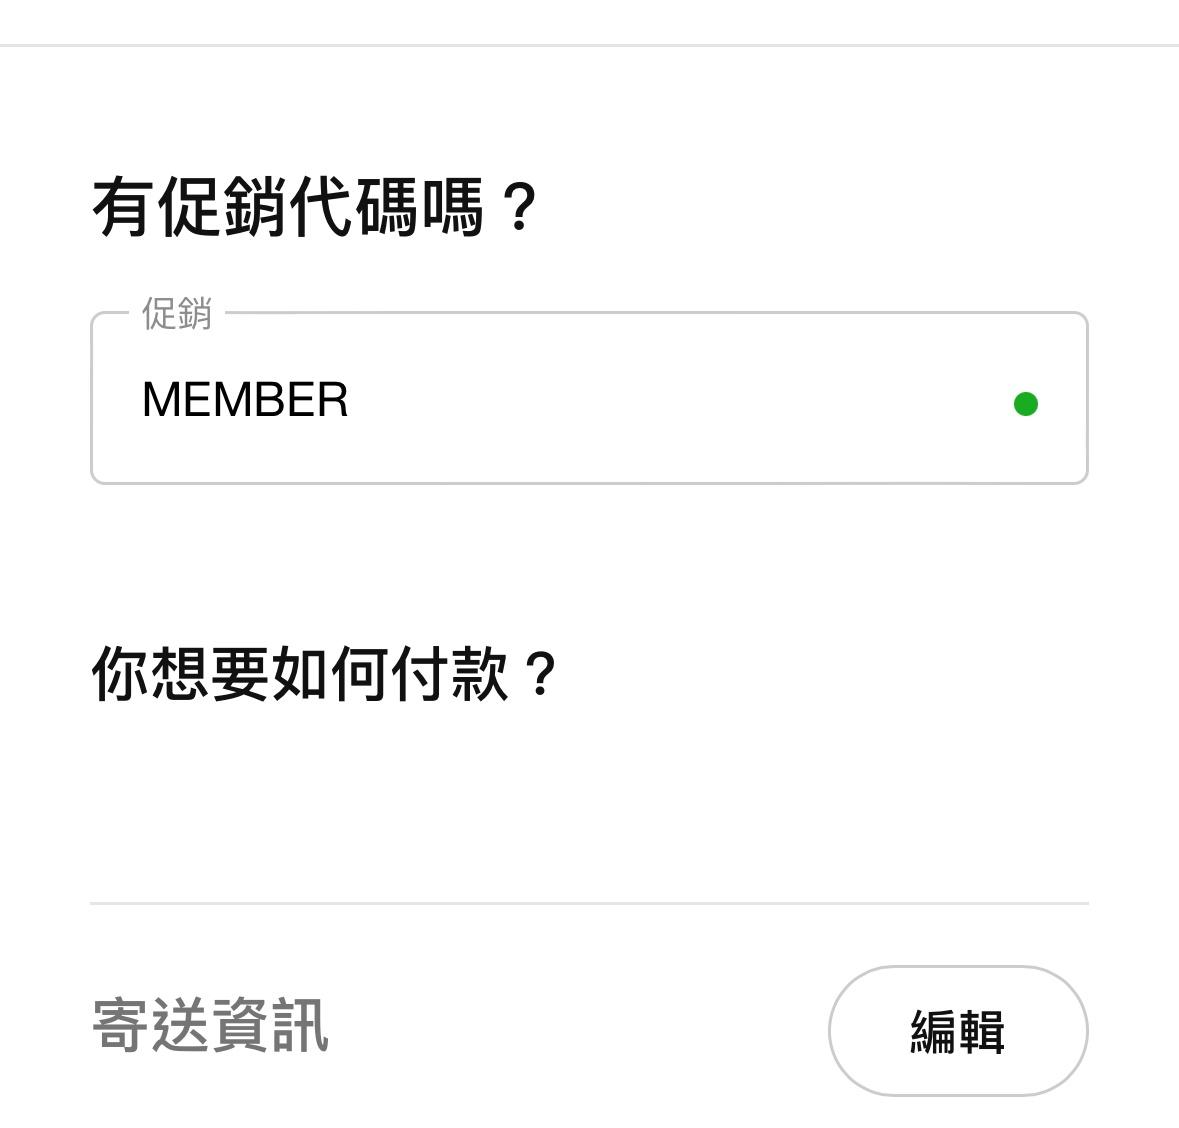Edit shipping info via 編輯

point(957,1031)
